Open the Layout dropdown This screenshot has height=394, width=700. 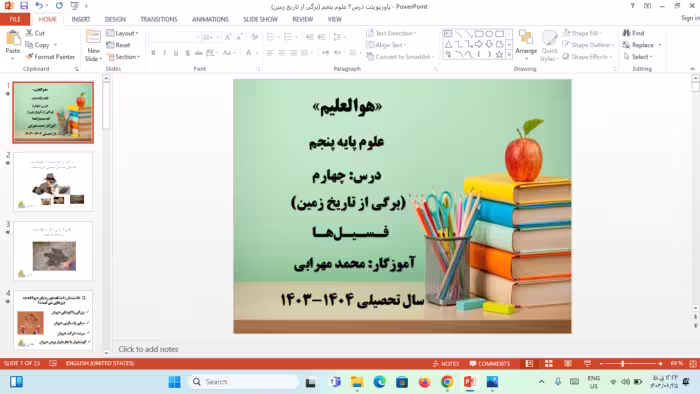[x=122, y=33]
